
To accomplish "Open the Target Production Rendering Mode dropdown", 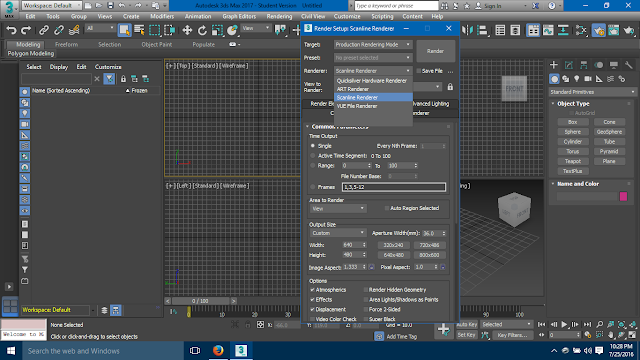I will [373, 44].
